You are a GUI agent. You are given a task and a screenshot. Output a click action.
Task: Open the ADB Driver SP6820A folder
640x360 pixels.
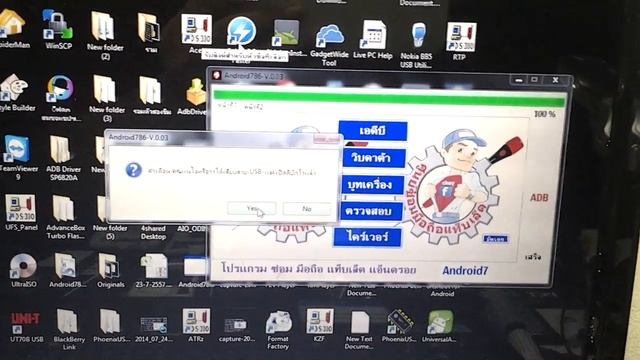63,158
